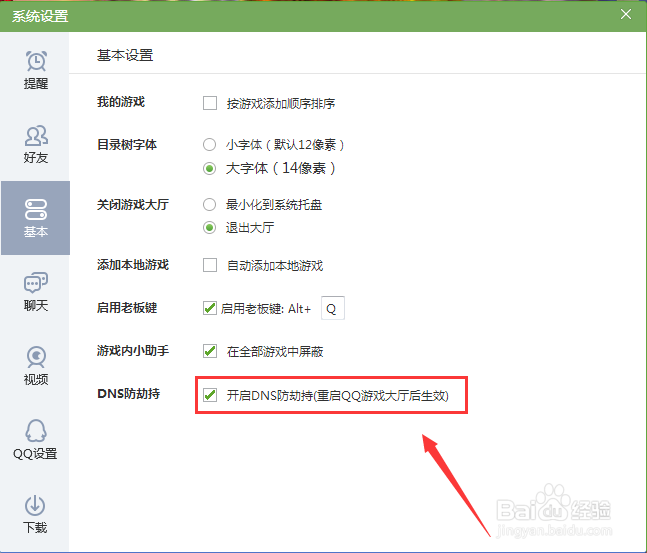Click the DNS防劫持 bold section label
The height and width of the screenshot is (553, 647).
click(129, 394)
